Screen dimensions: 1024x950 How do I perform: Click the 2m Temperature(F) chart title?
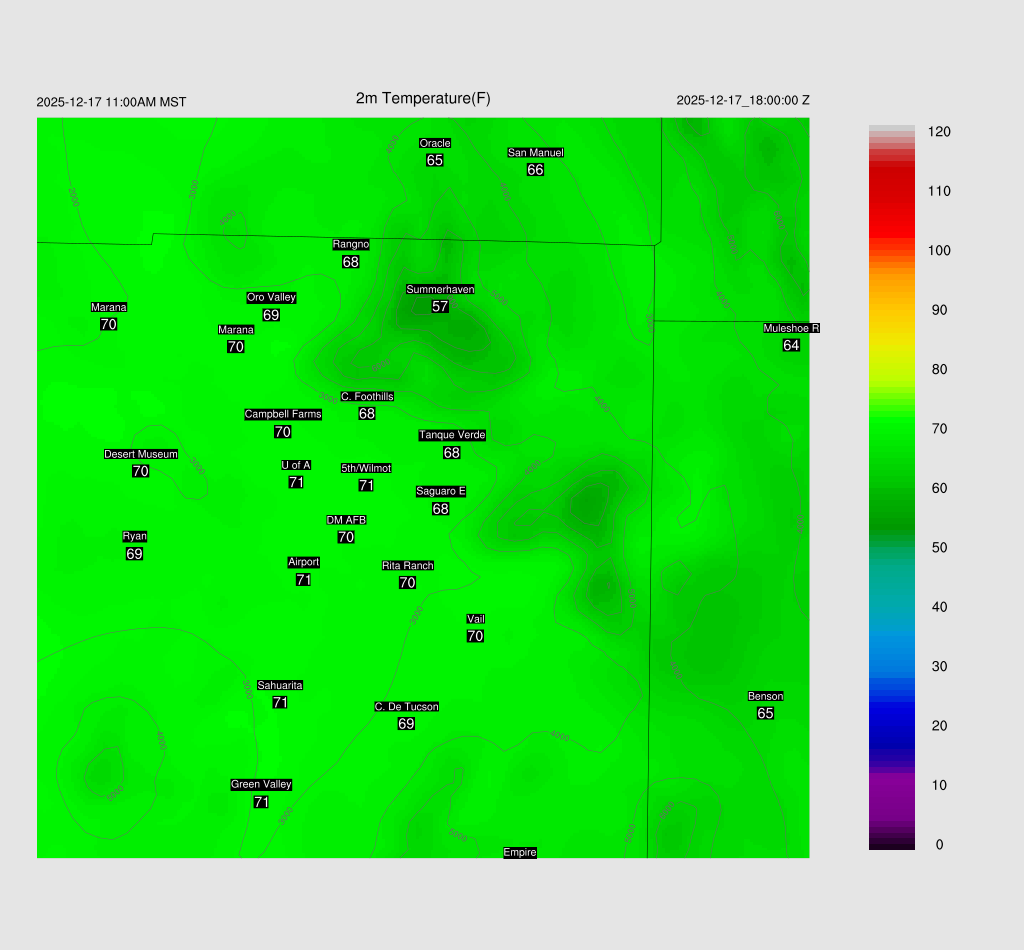coord(423,98)
